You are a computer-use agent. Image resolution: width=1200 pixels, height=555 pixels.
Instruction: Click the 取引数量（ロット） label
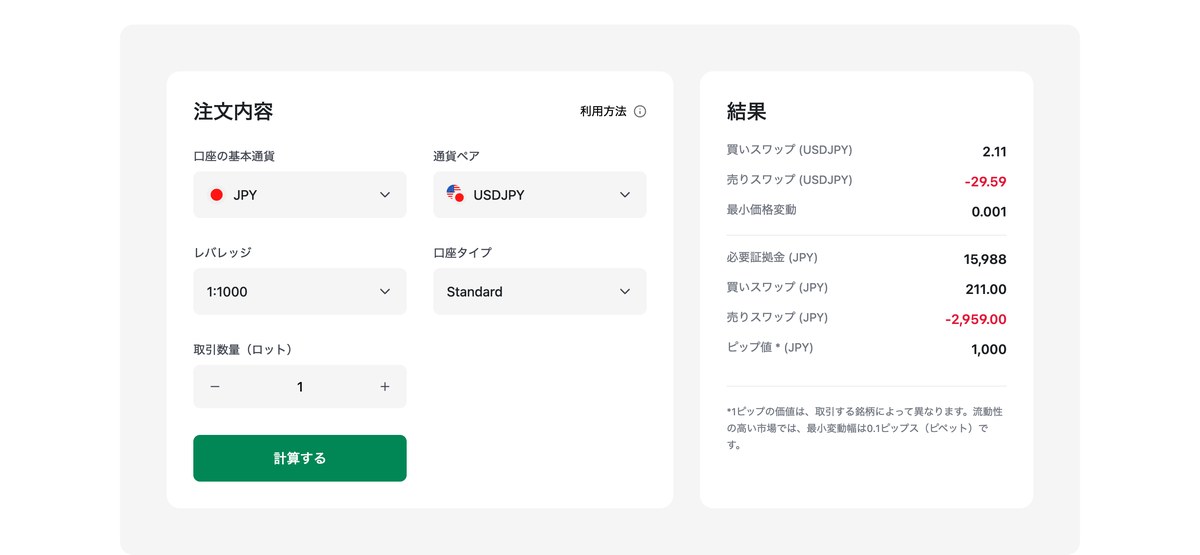pyautogui.click(x=243, y=349)
